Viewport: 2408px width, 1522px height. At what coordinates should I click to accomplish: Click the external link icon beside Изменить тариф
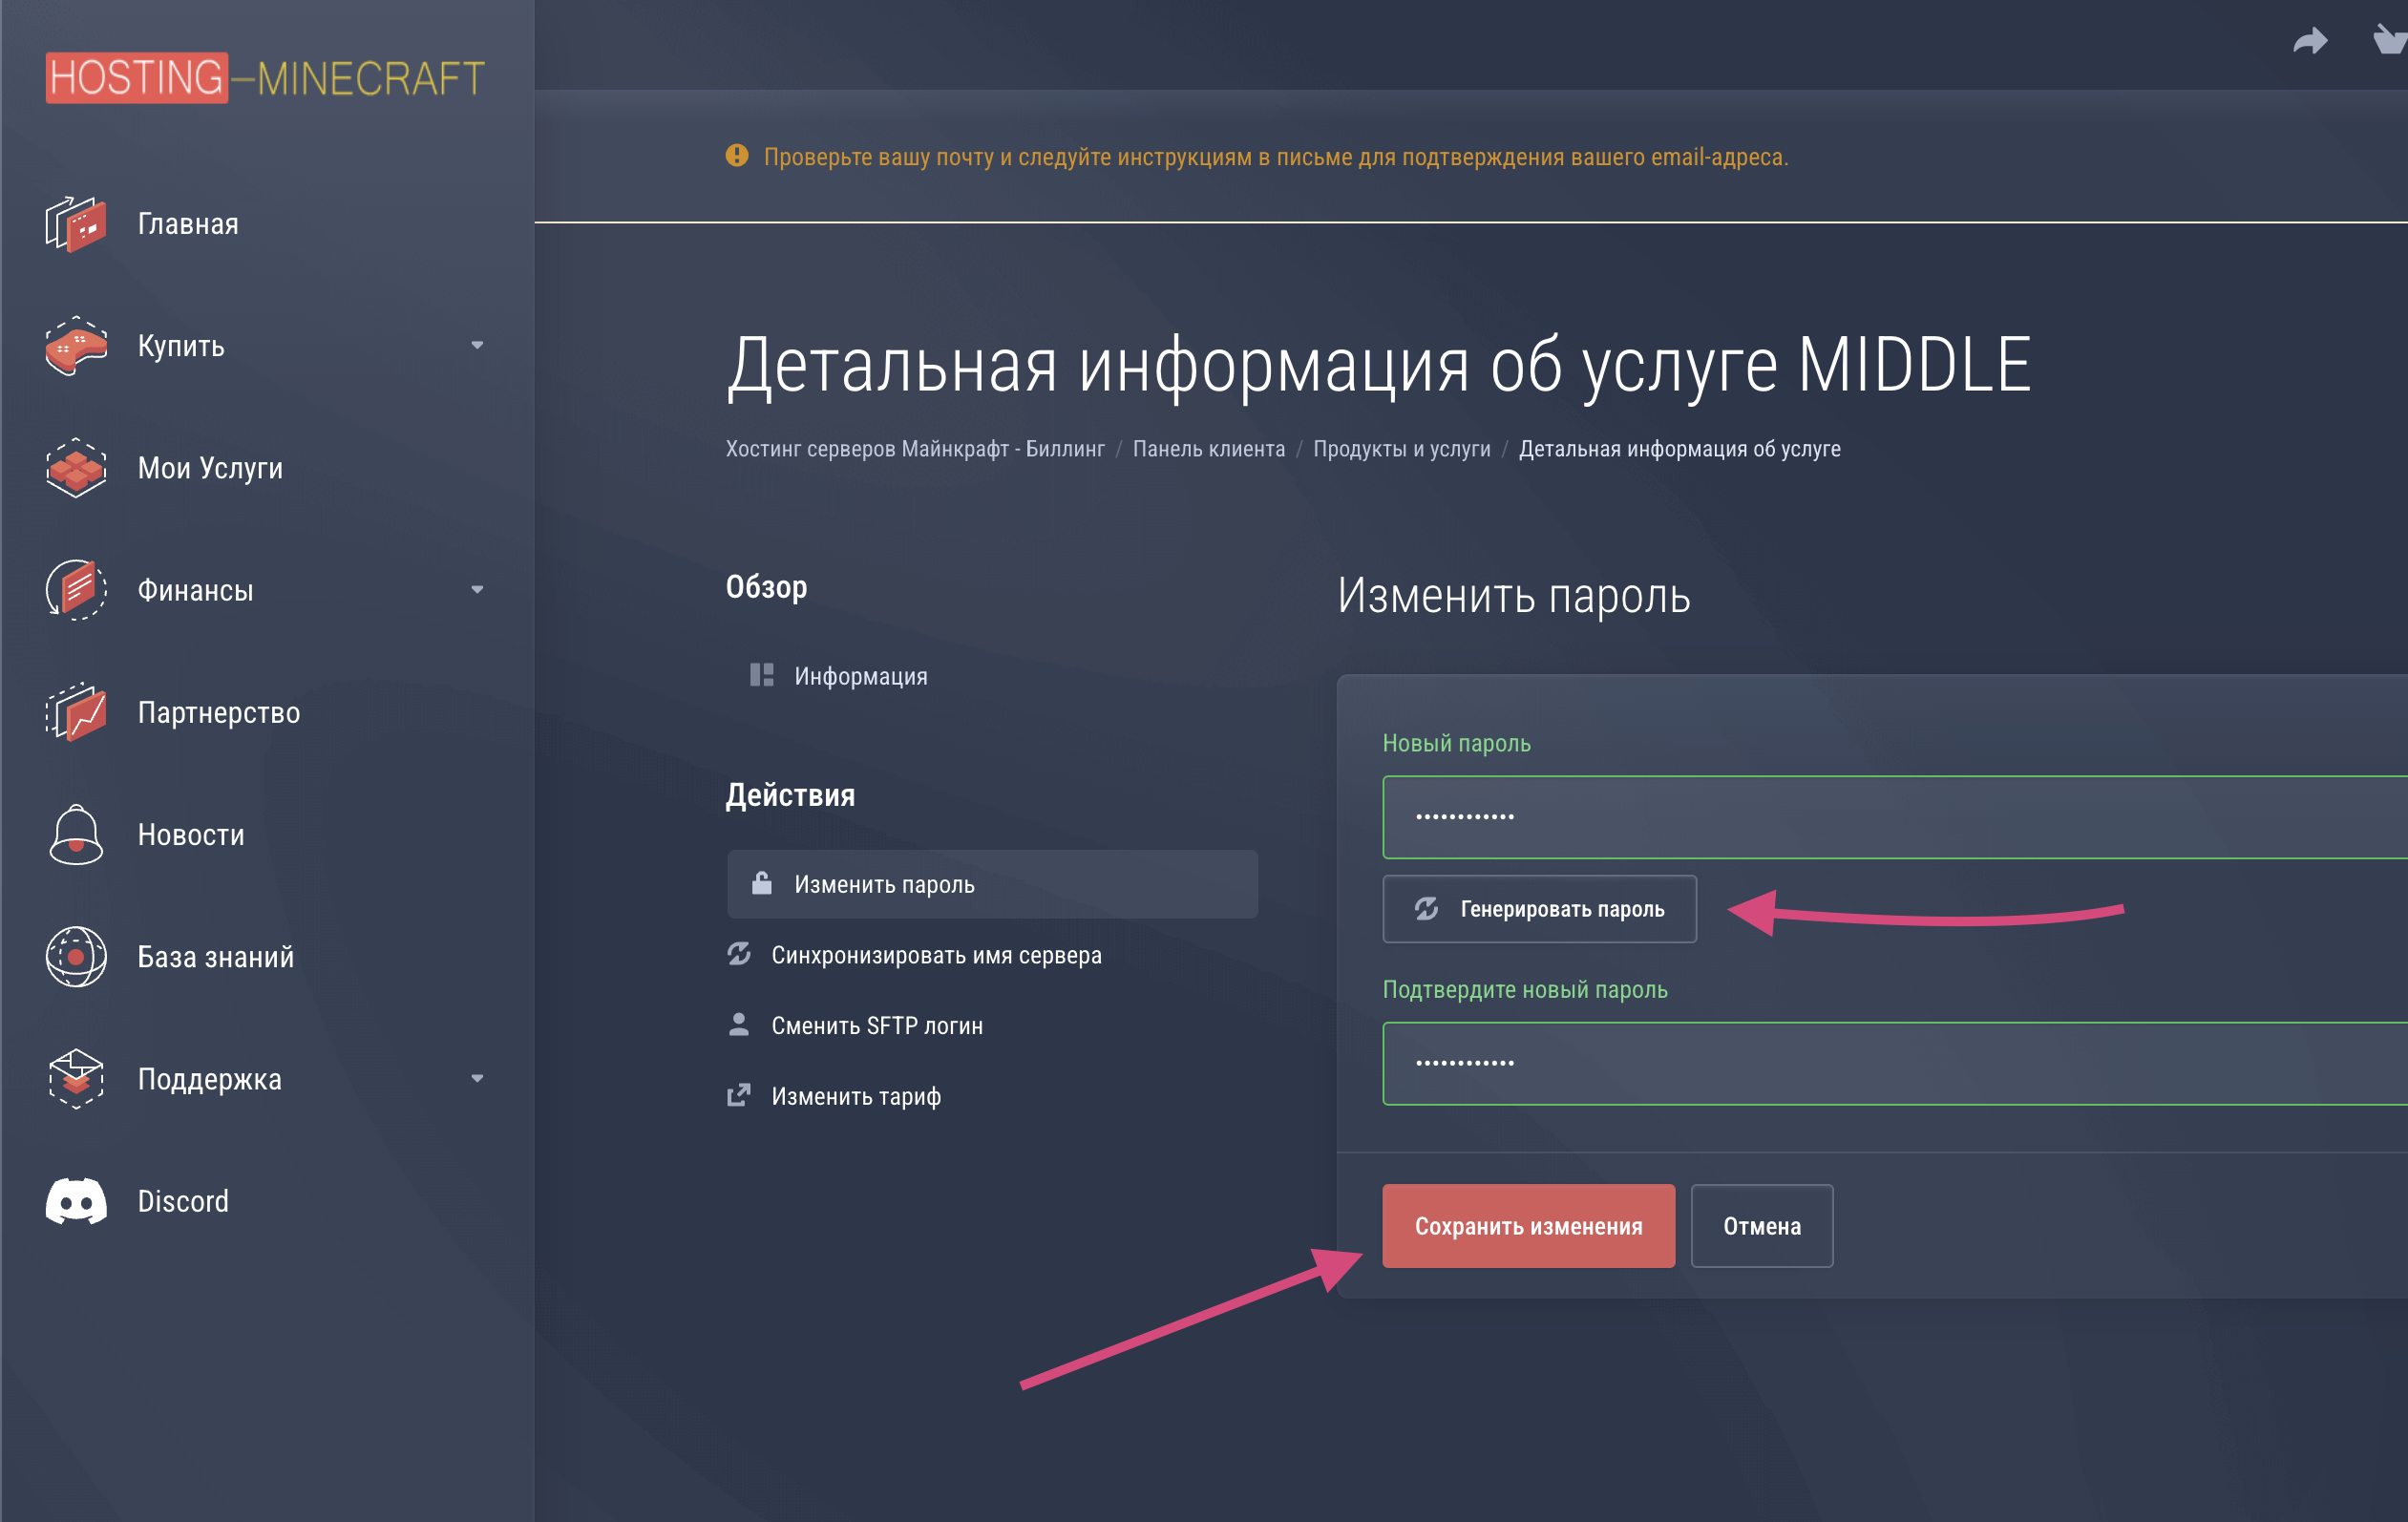[x=739, y=1095]
